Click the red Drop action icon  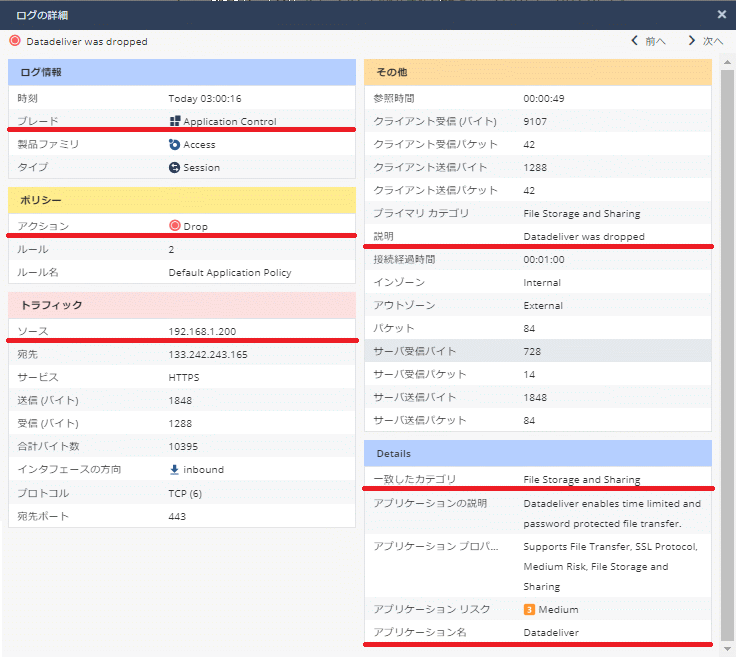tap(174, 227)
